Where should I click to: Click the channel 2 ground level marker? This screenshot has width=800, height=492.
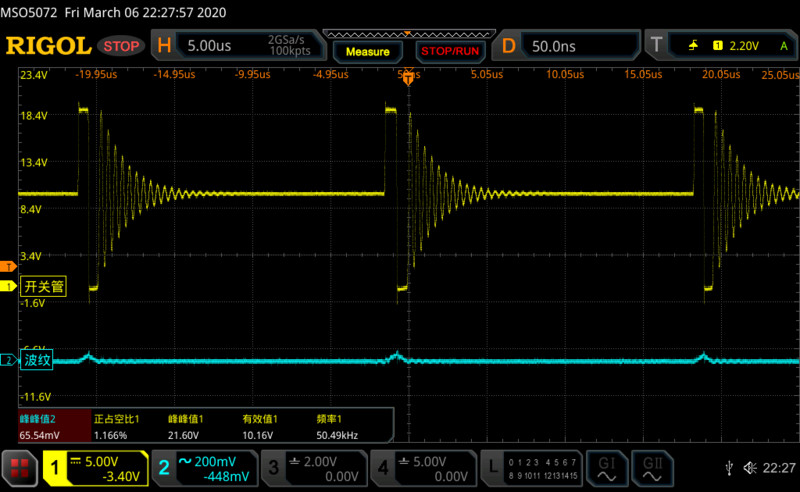pyautogui.click(x=8, y=360)
